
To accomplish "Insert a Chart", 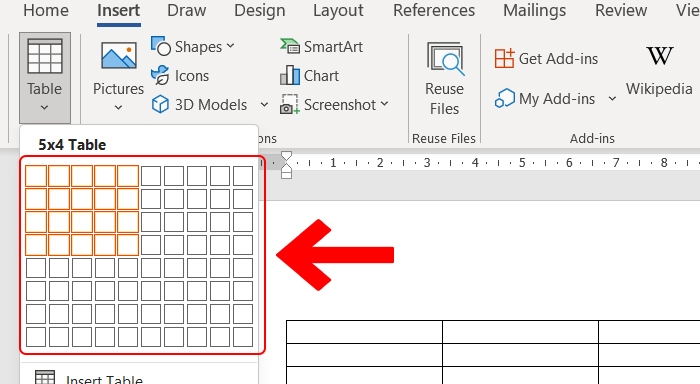I will click(x=309, y=75).
